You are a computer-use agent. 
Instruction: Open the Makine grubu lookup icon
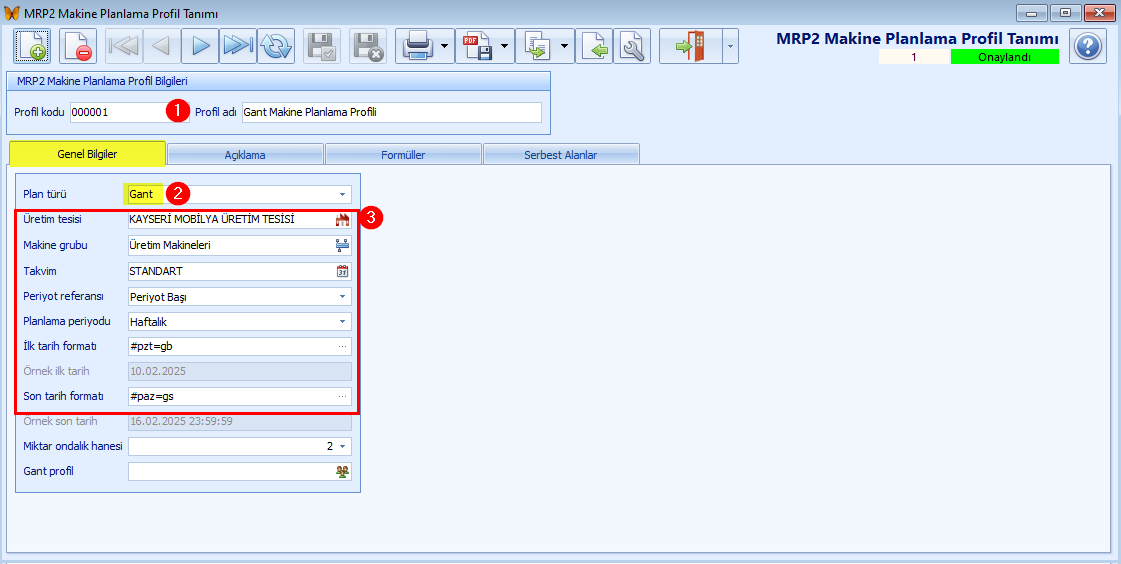click(342, 245)
